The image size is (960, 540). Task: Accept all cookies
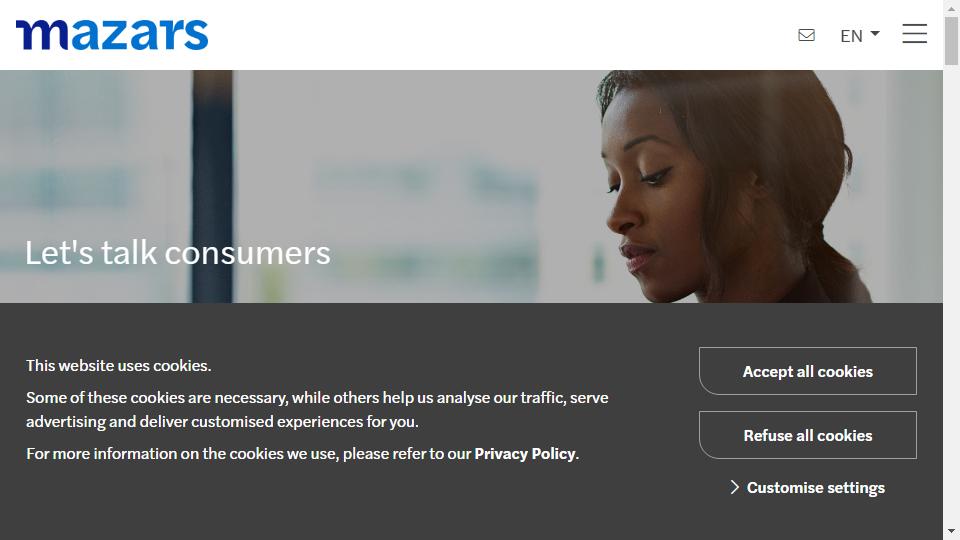[808, 371]
